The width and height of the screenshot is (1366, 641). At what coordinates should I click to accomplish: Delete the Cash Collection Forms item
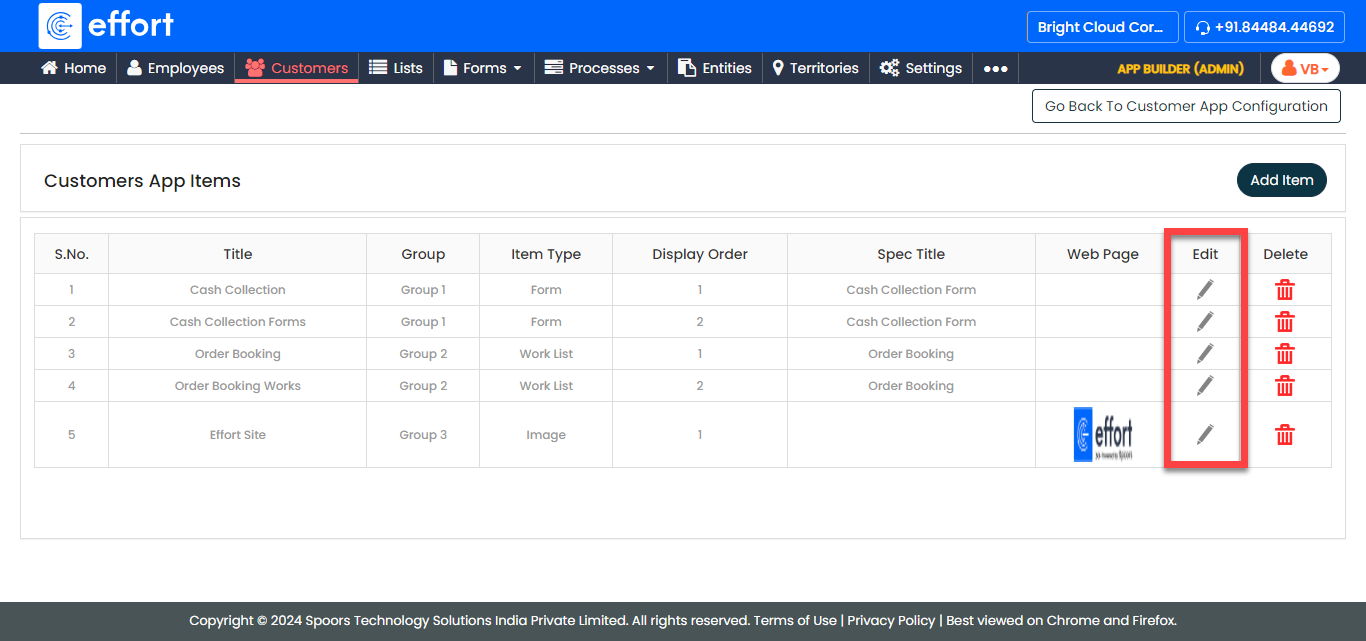click(x=1285, y=322)
